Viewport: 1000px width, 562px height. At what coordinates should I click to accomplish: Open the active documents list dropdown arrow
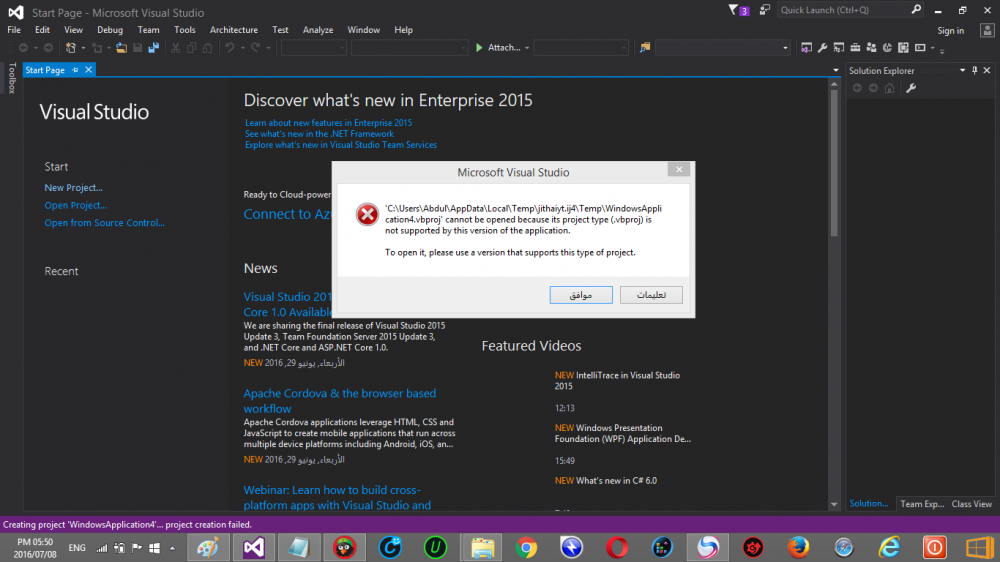[x=835, y=70]
